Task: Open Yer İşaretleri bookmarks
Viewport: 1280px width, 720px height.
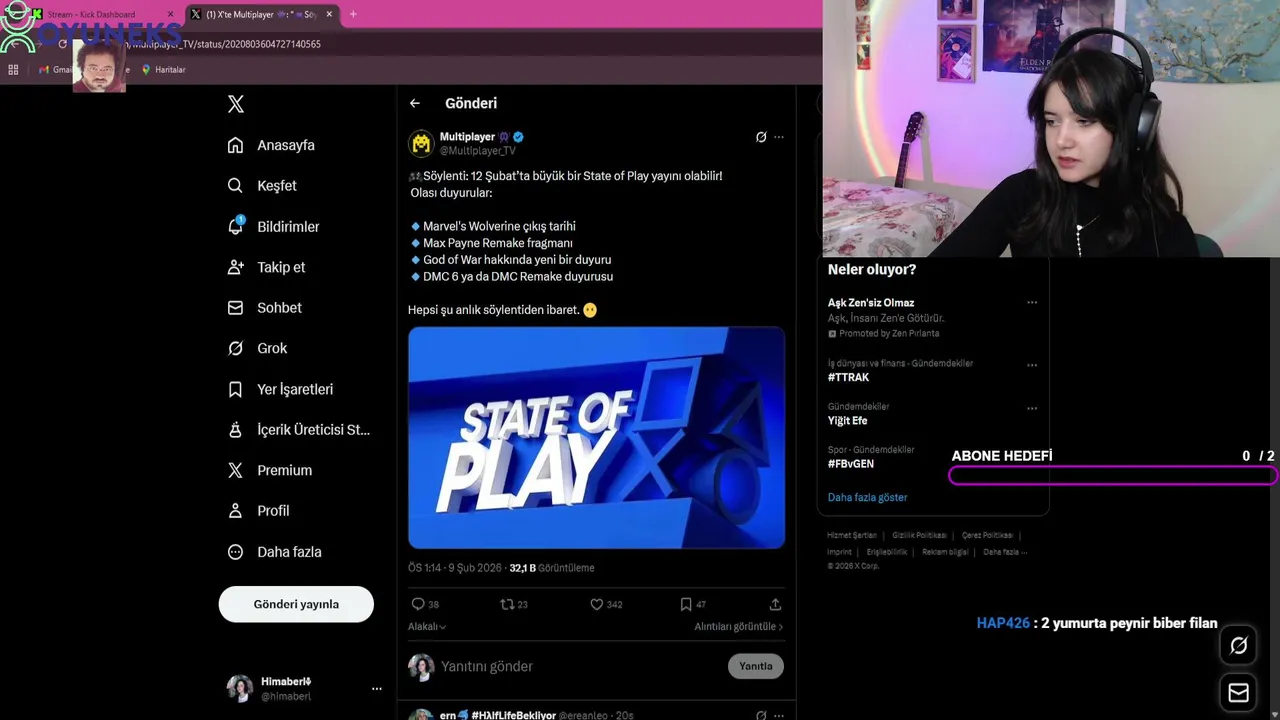Action: tap(280, 389)
